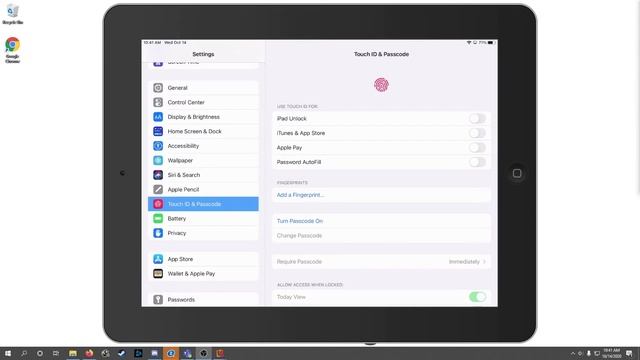640x360 pixels.
Task: Open Passwords settings
Action: [x=203, y=300]
